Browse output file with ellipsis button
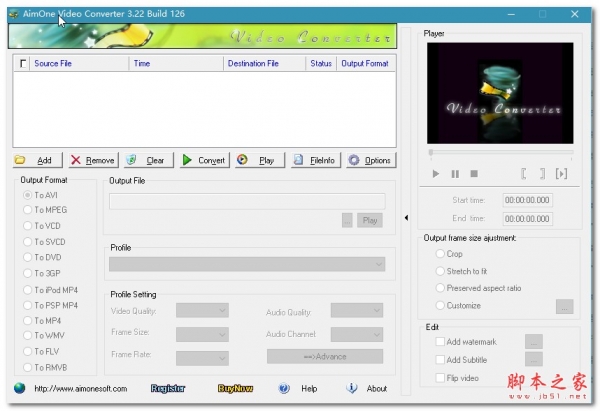 tap(347, 220)
